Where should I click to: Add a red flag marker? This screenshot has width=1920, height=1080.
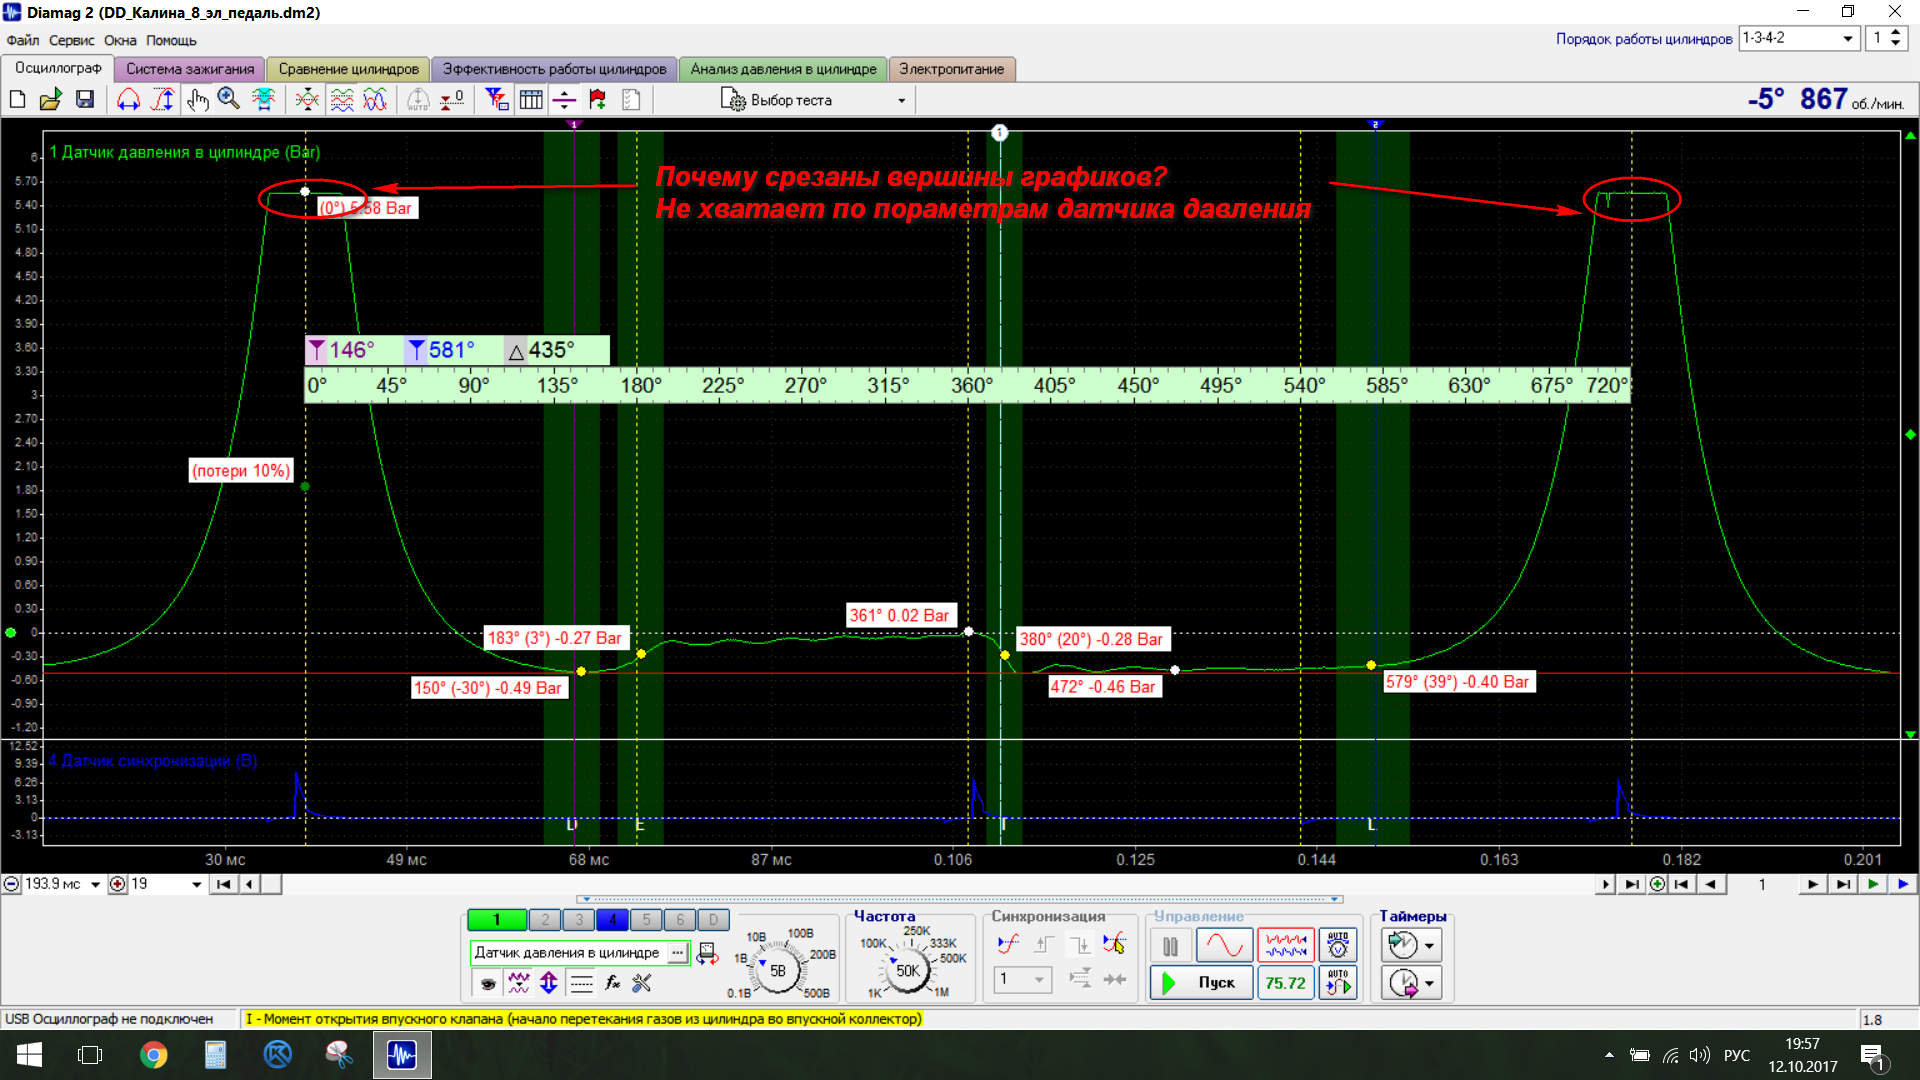pos(598,99)
